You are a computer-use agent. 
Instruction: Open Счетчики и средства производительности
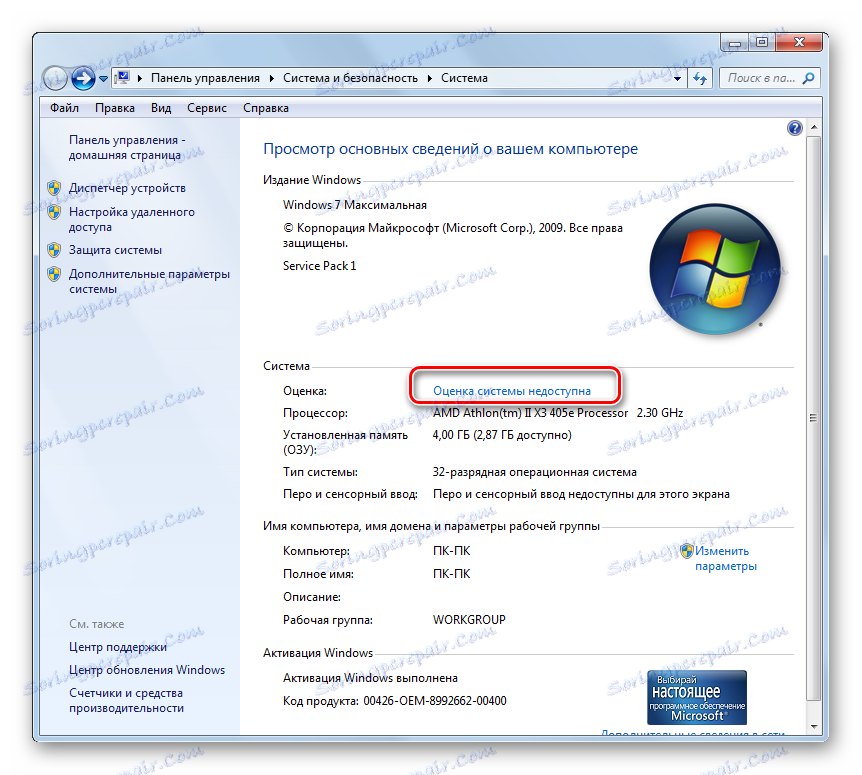[x=126, y=700]
